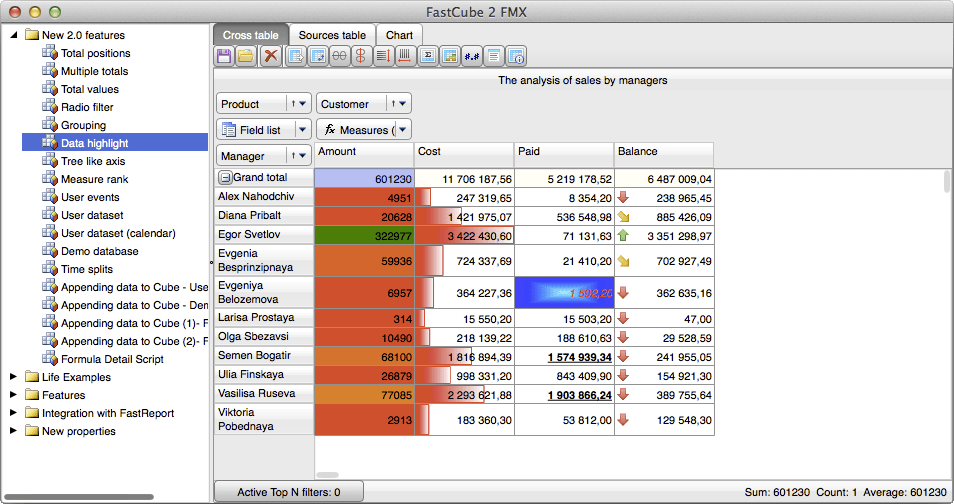Image resolution: width=954 pixels, height=504 pixels.
Task: Switch to the Chart tab
Action: [399, 35]
